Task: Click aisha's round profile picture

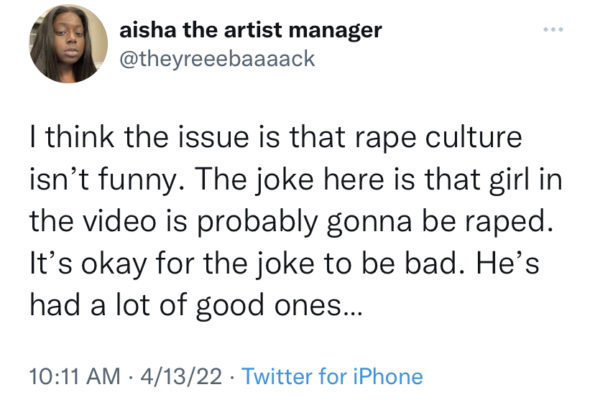Action: click(68, 44)
